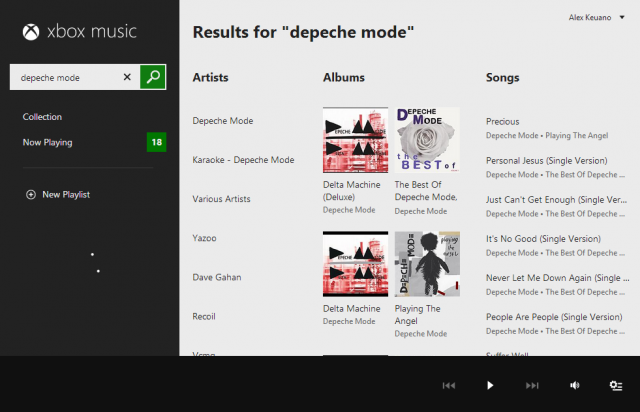
Task: Click the Alex Keuano user name
Action: (x=590, y=17)
